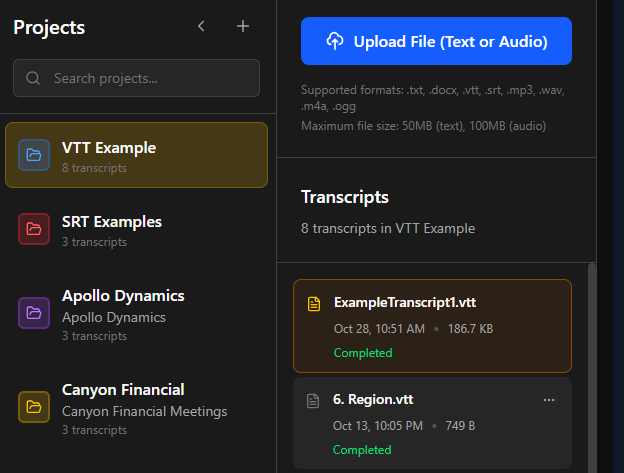
Task: Open the 6. Region.vtt transcript
Action: 433,423
